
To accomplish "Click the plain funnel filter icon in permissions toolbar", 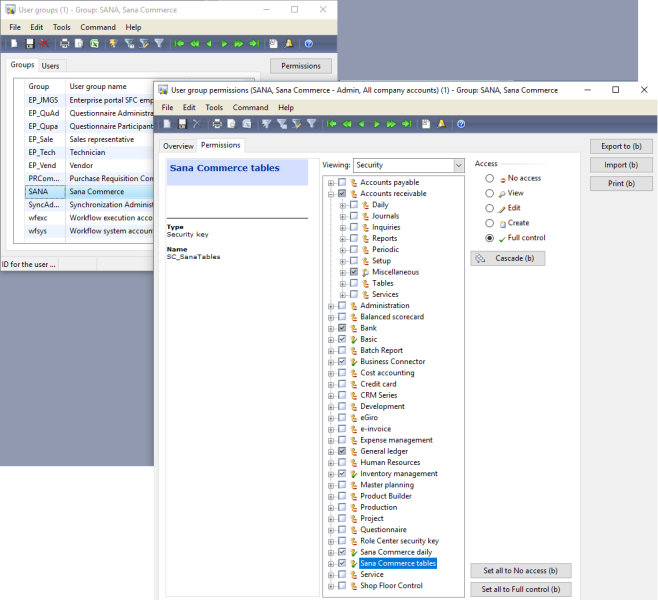I will coord(311,124).
